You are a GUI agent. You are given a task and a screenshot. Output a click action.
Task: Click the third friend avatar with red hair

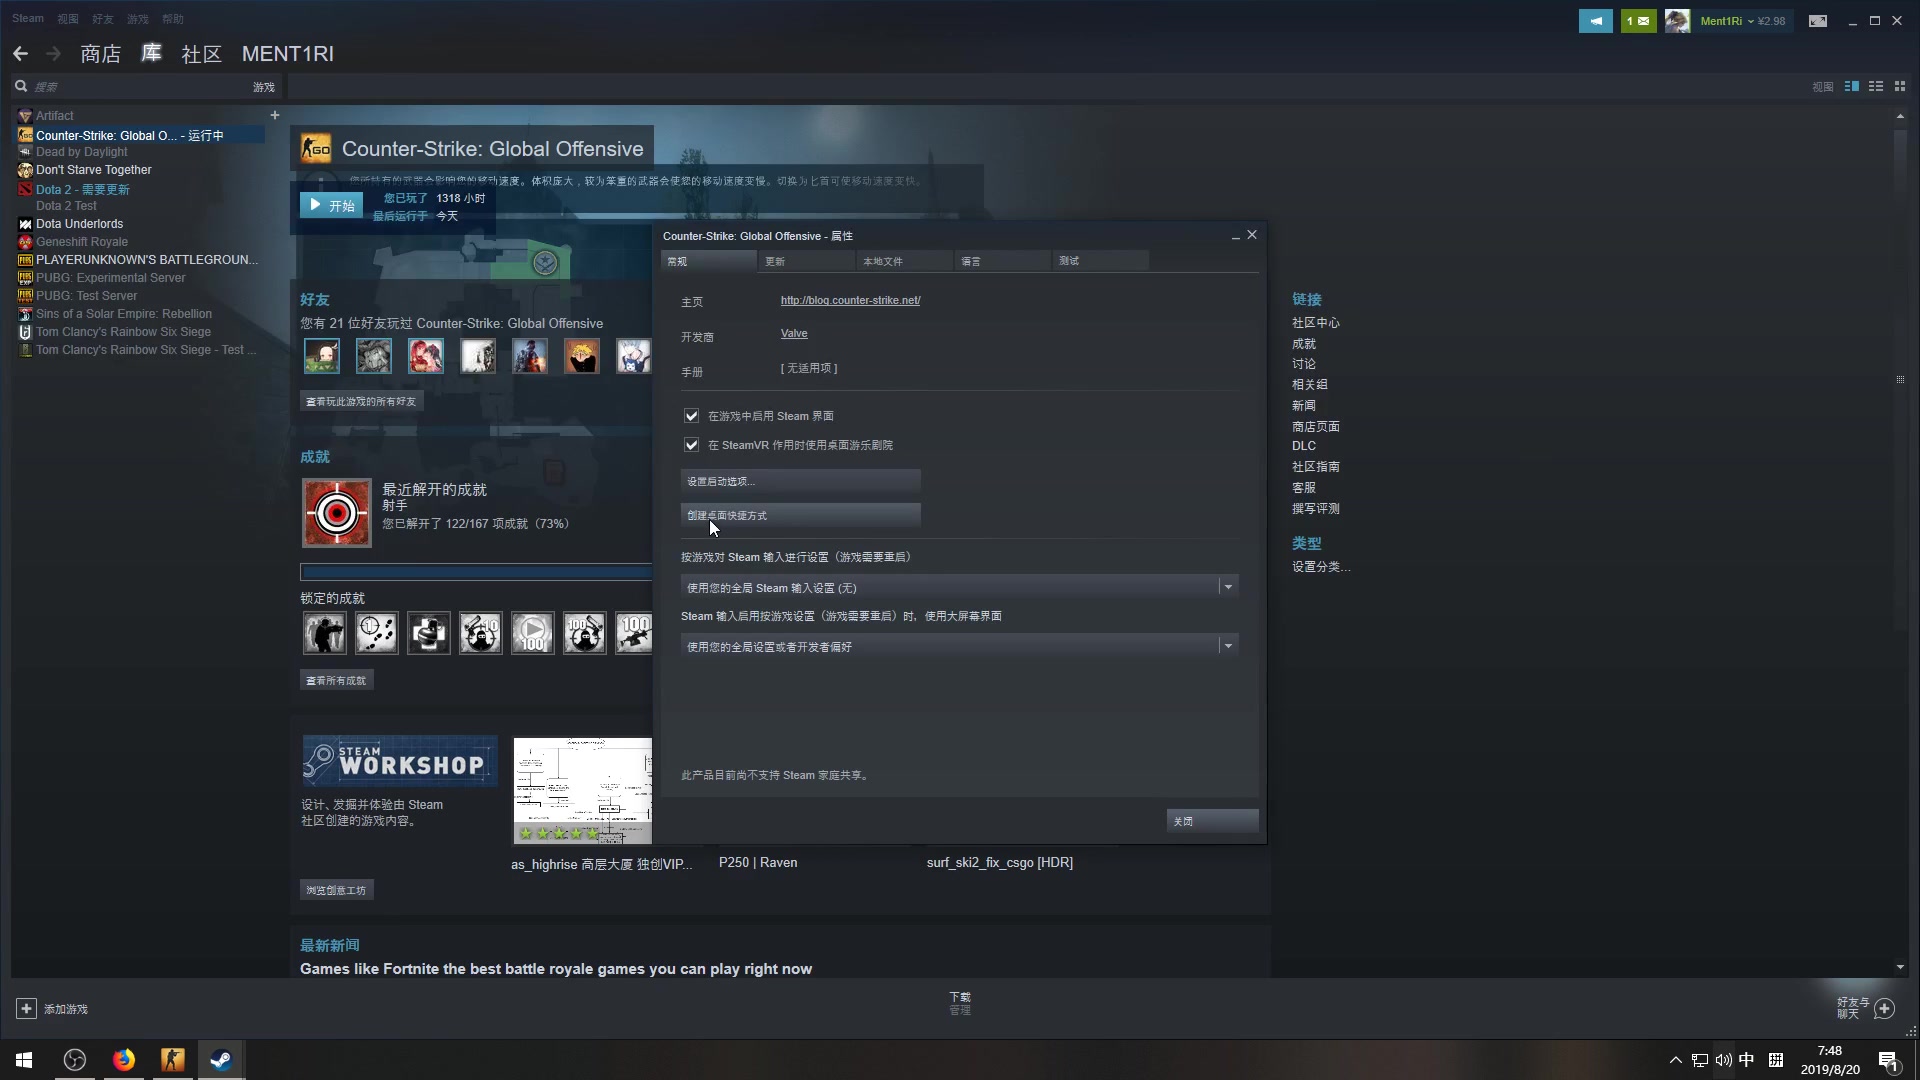pyautogui.click(x=426, y=356)
